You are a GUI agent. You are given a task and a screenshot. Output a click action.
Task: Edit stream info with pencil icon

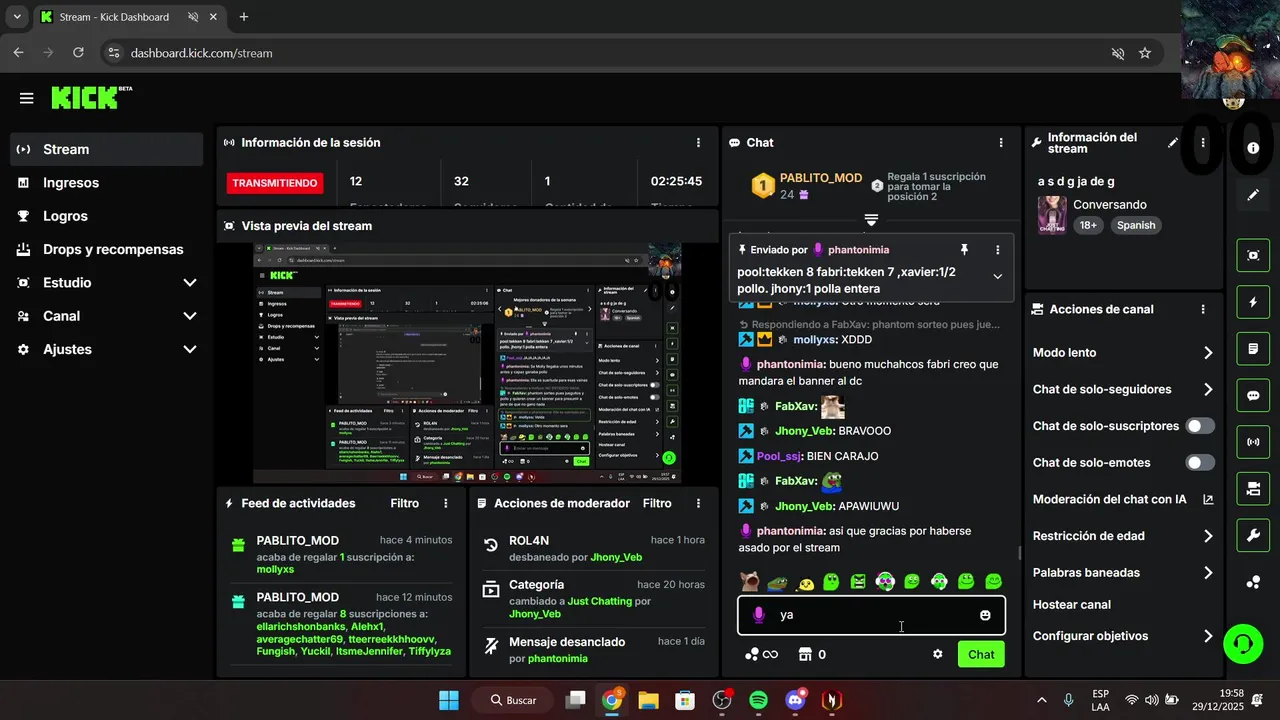(1173, 143)
